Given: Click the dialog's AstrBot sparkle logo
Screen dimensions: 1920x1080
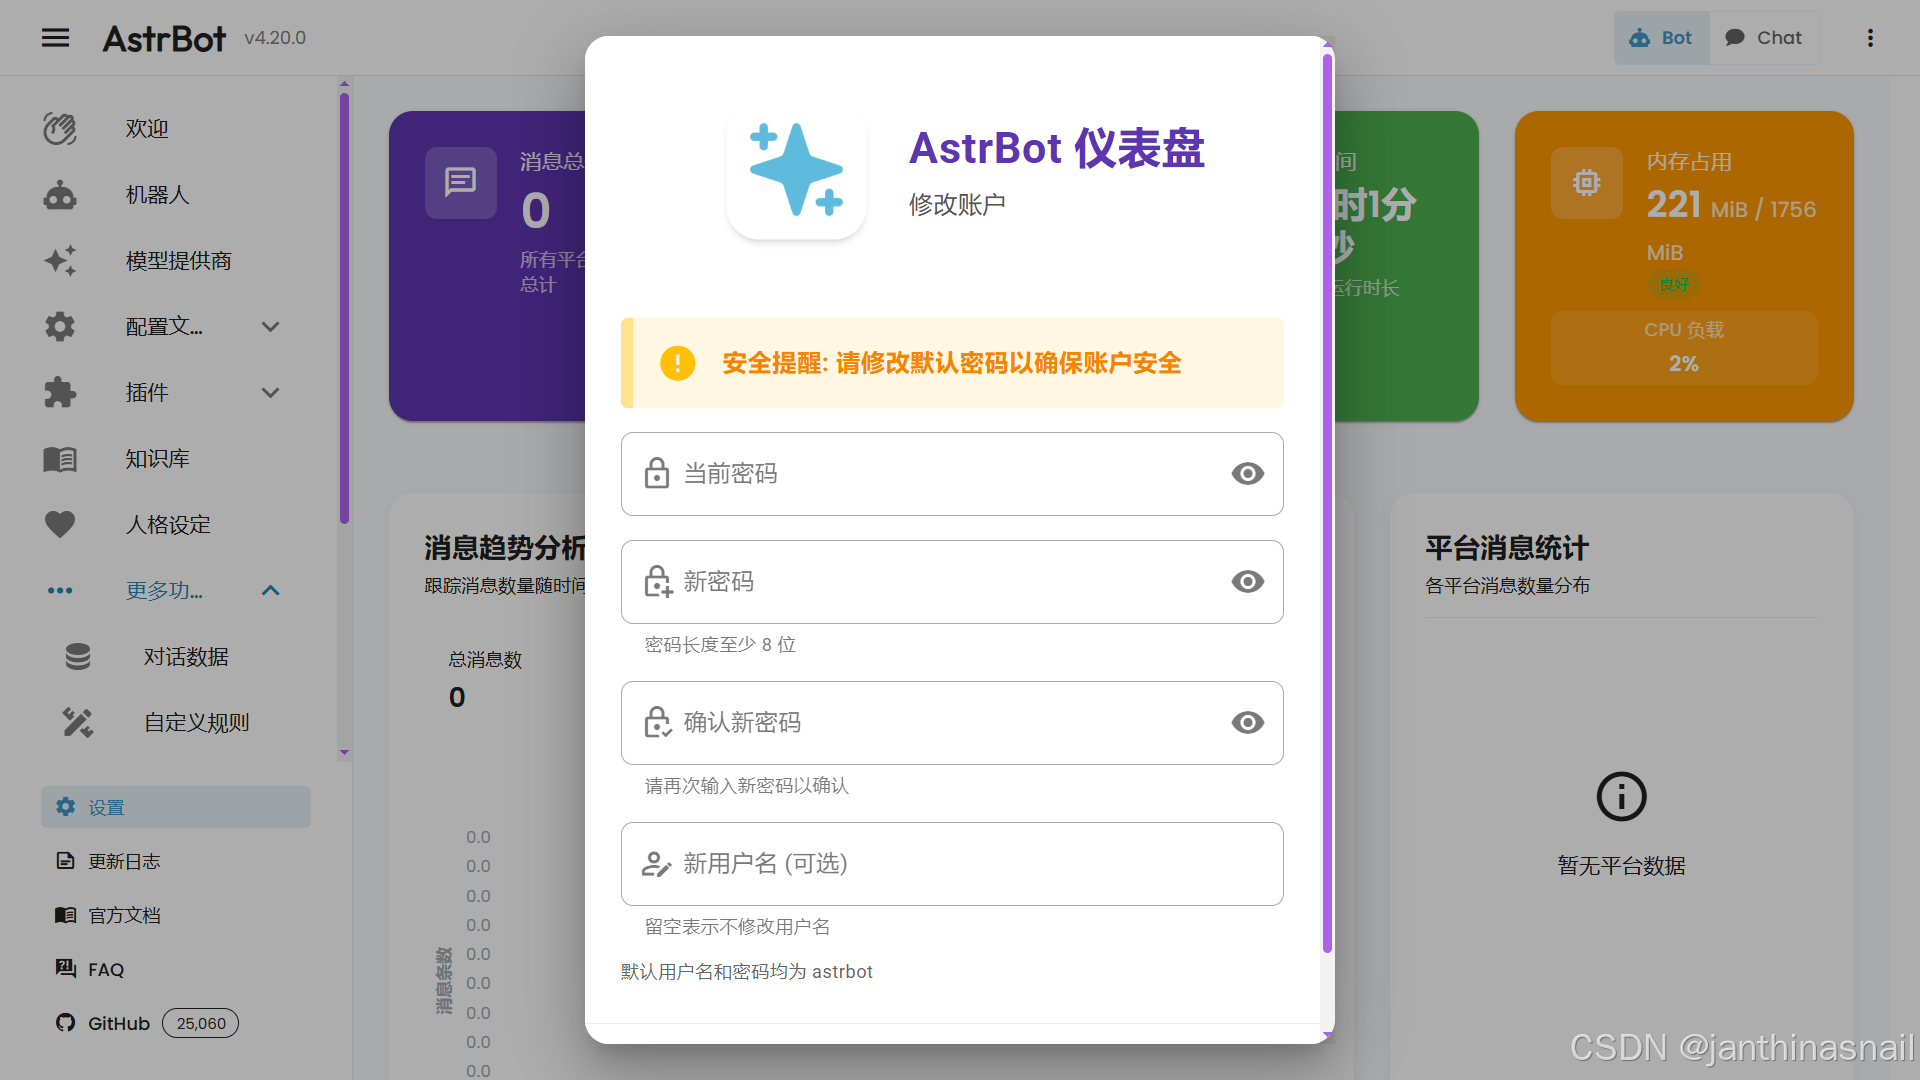Looking at the screenshot, I should [x=797, y=170].
